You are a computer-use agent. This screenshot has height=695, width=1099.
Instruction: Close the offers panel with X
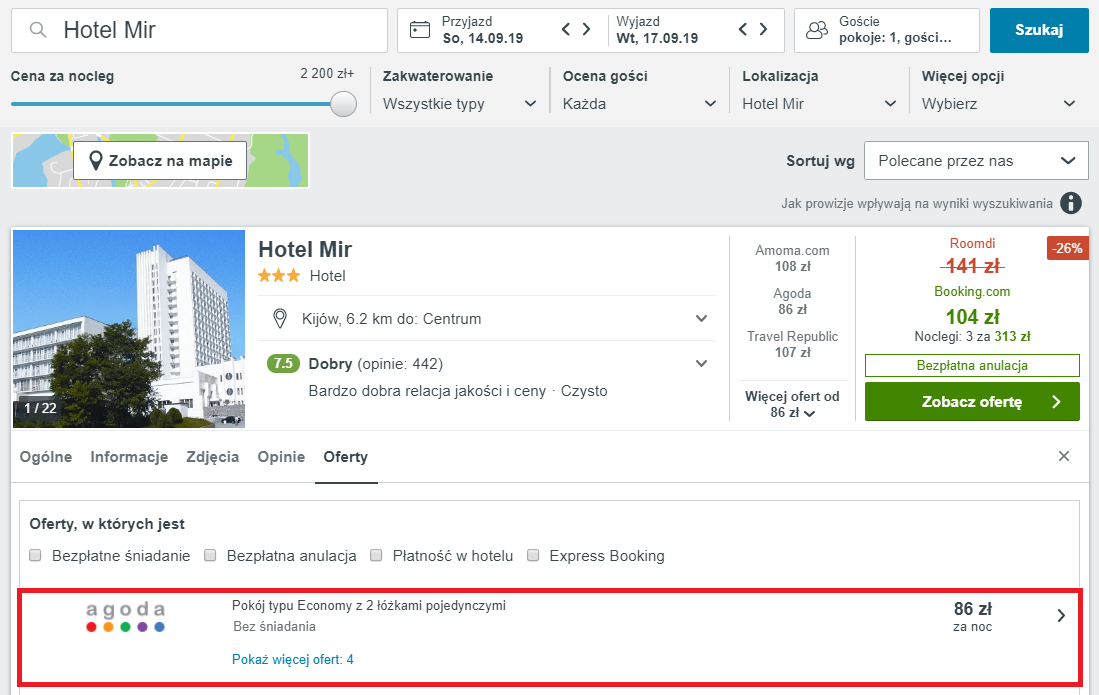[x=1064, y=456]
